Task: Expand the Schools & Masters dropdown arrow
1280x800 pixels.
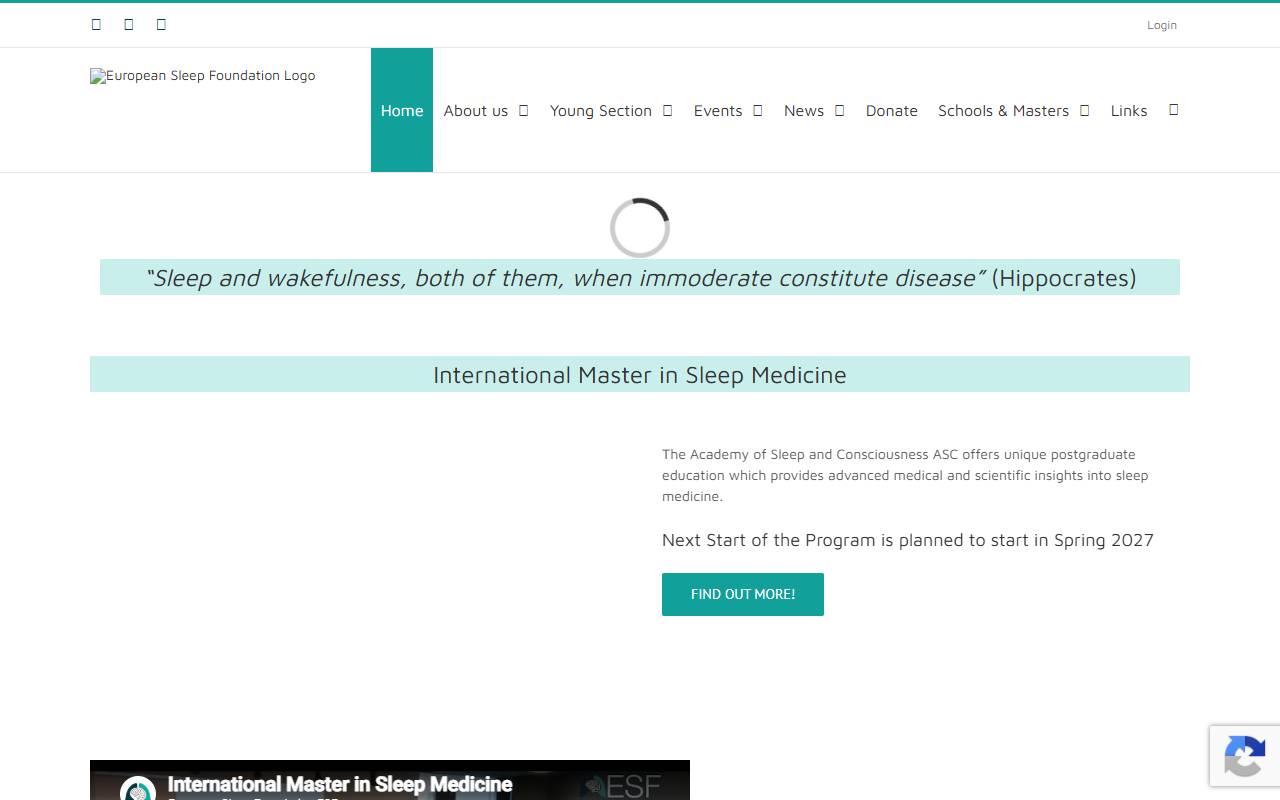Action: click(x=1084, y=110)
